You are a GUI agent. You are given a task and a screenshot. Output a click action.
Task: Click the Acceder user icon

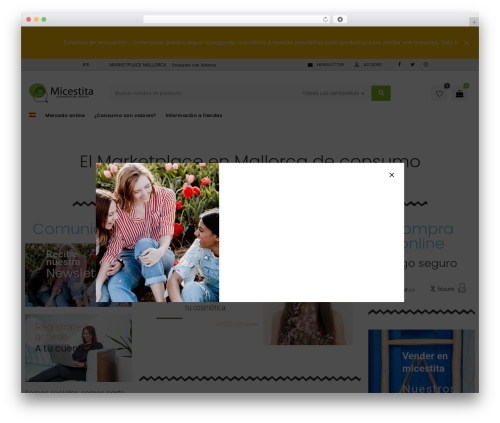click(x=356, y=65)
